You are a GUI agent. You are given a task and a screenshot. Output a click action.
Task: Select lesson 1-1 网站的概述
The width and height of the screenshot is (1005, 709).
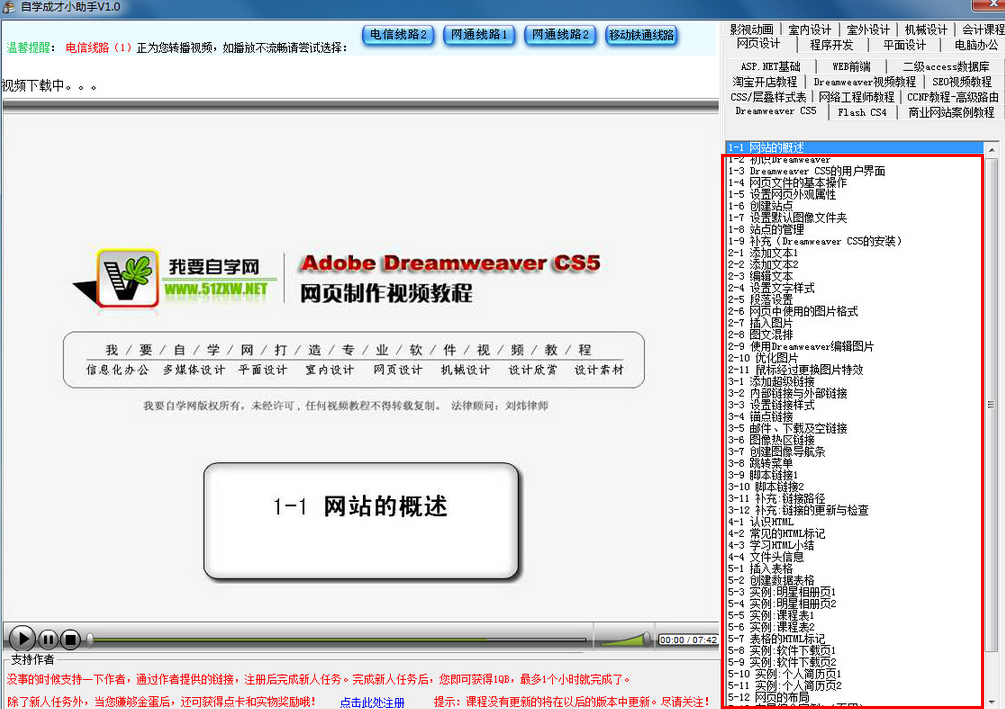(855, 147)
